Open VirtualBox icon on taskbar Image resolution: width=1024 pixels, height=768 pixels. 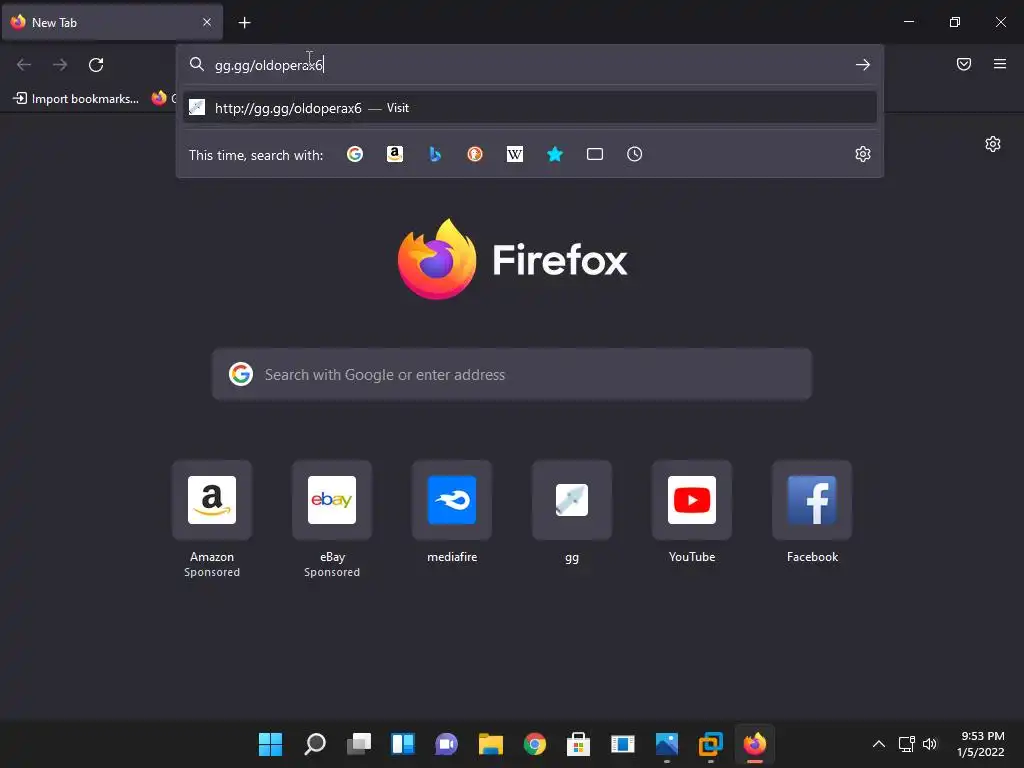click(x=711, y=744)
